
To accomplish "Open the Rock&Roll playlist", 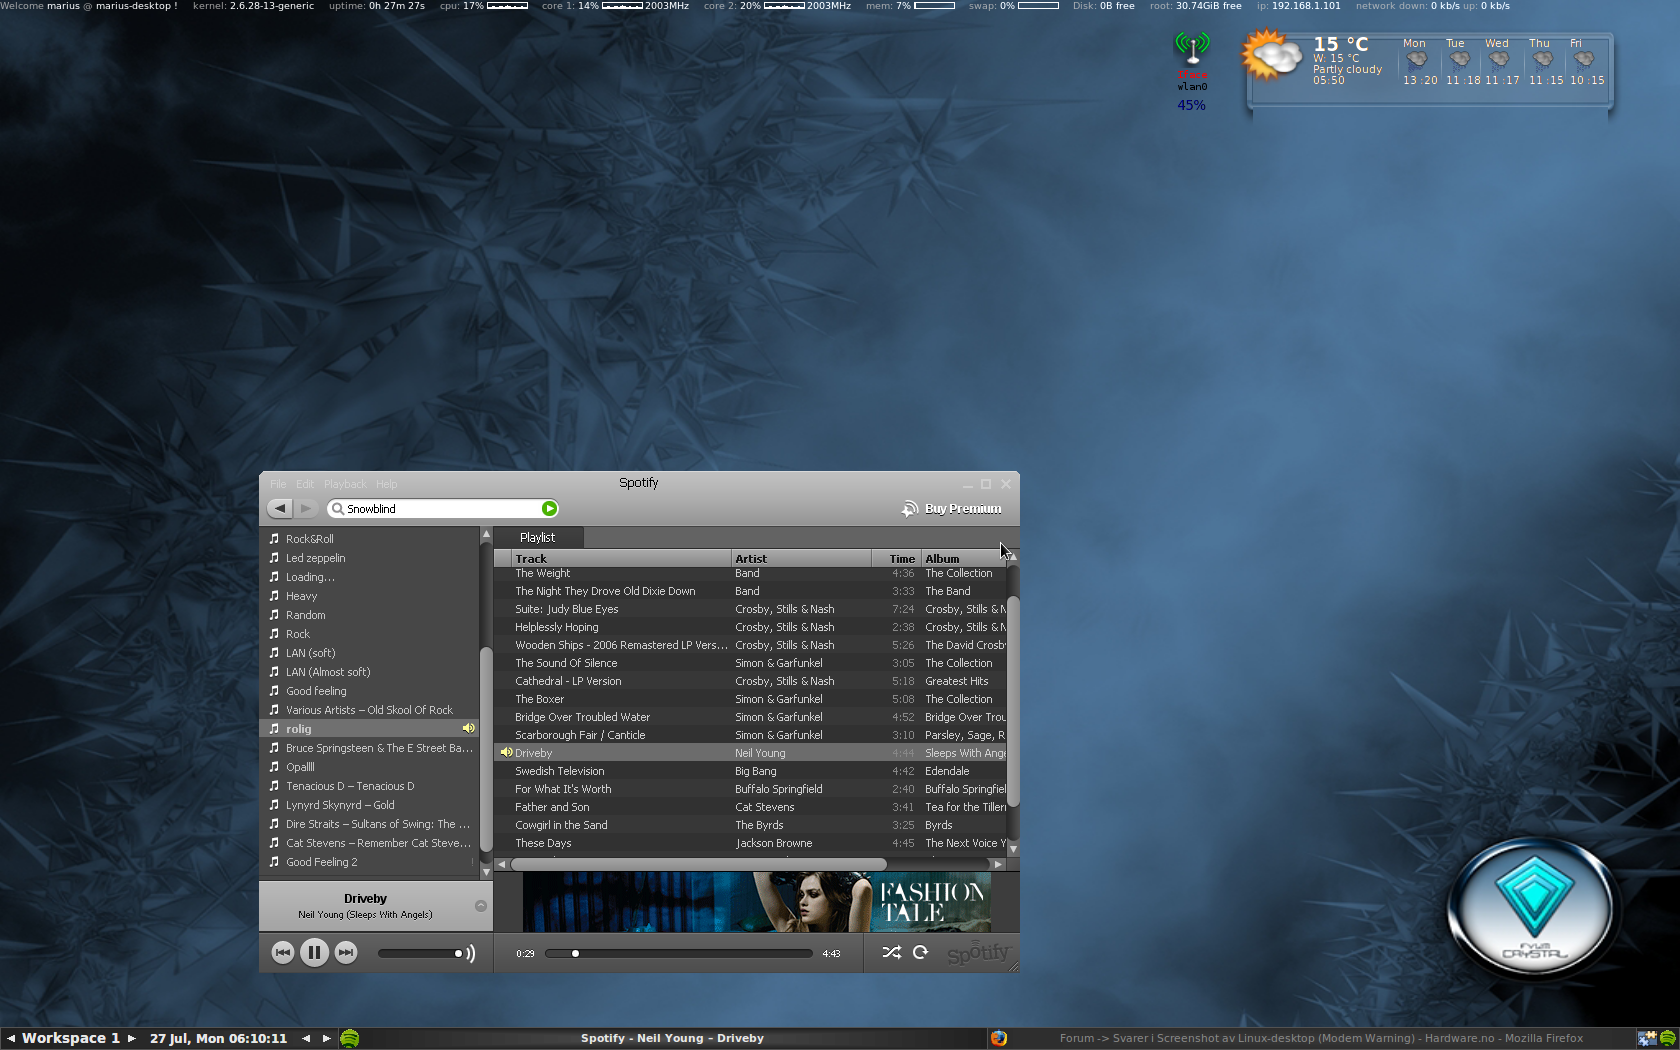I will (370, 539).
